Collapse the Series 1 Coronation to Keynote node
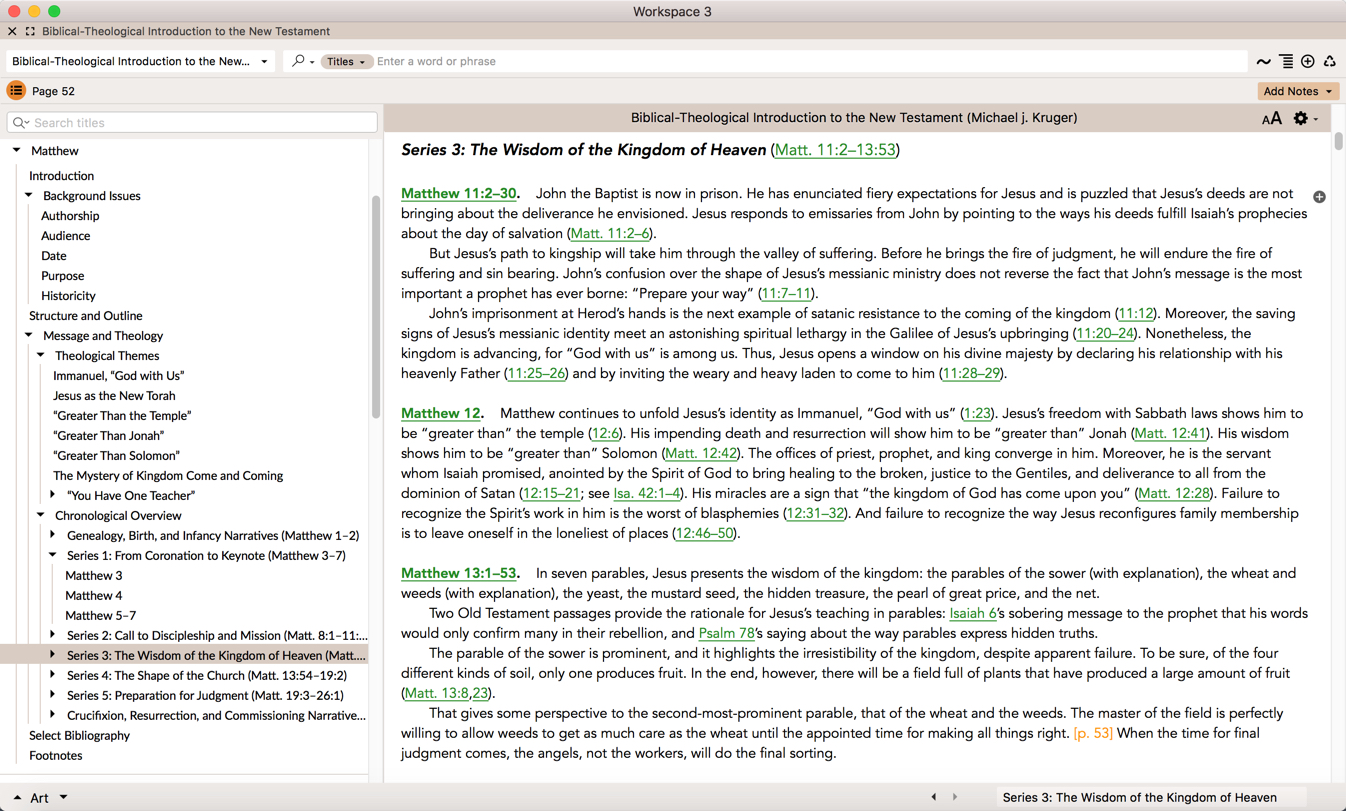1346x811 pixels. 53,556
